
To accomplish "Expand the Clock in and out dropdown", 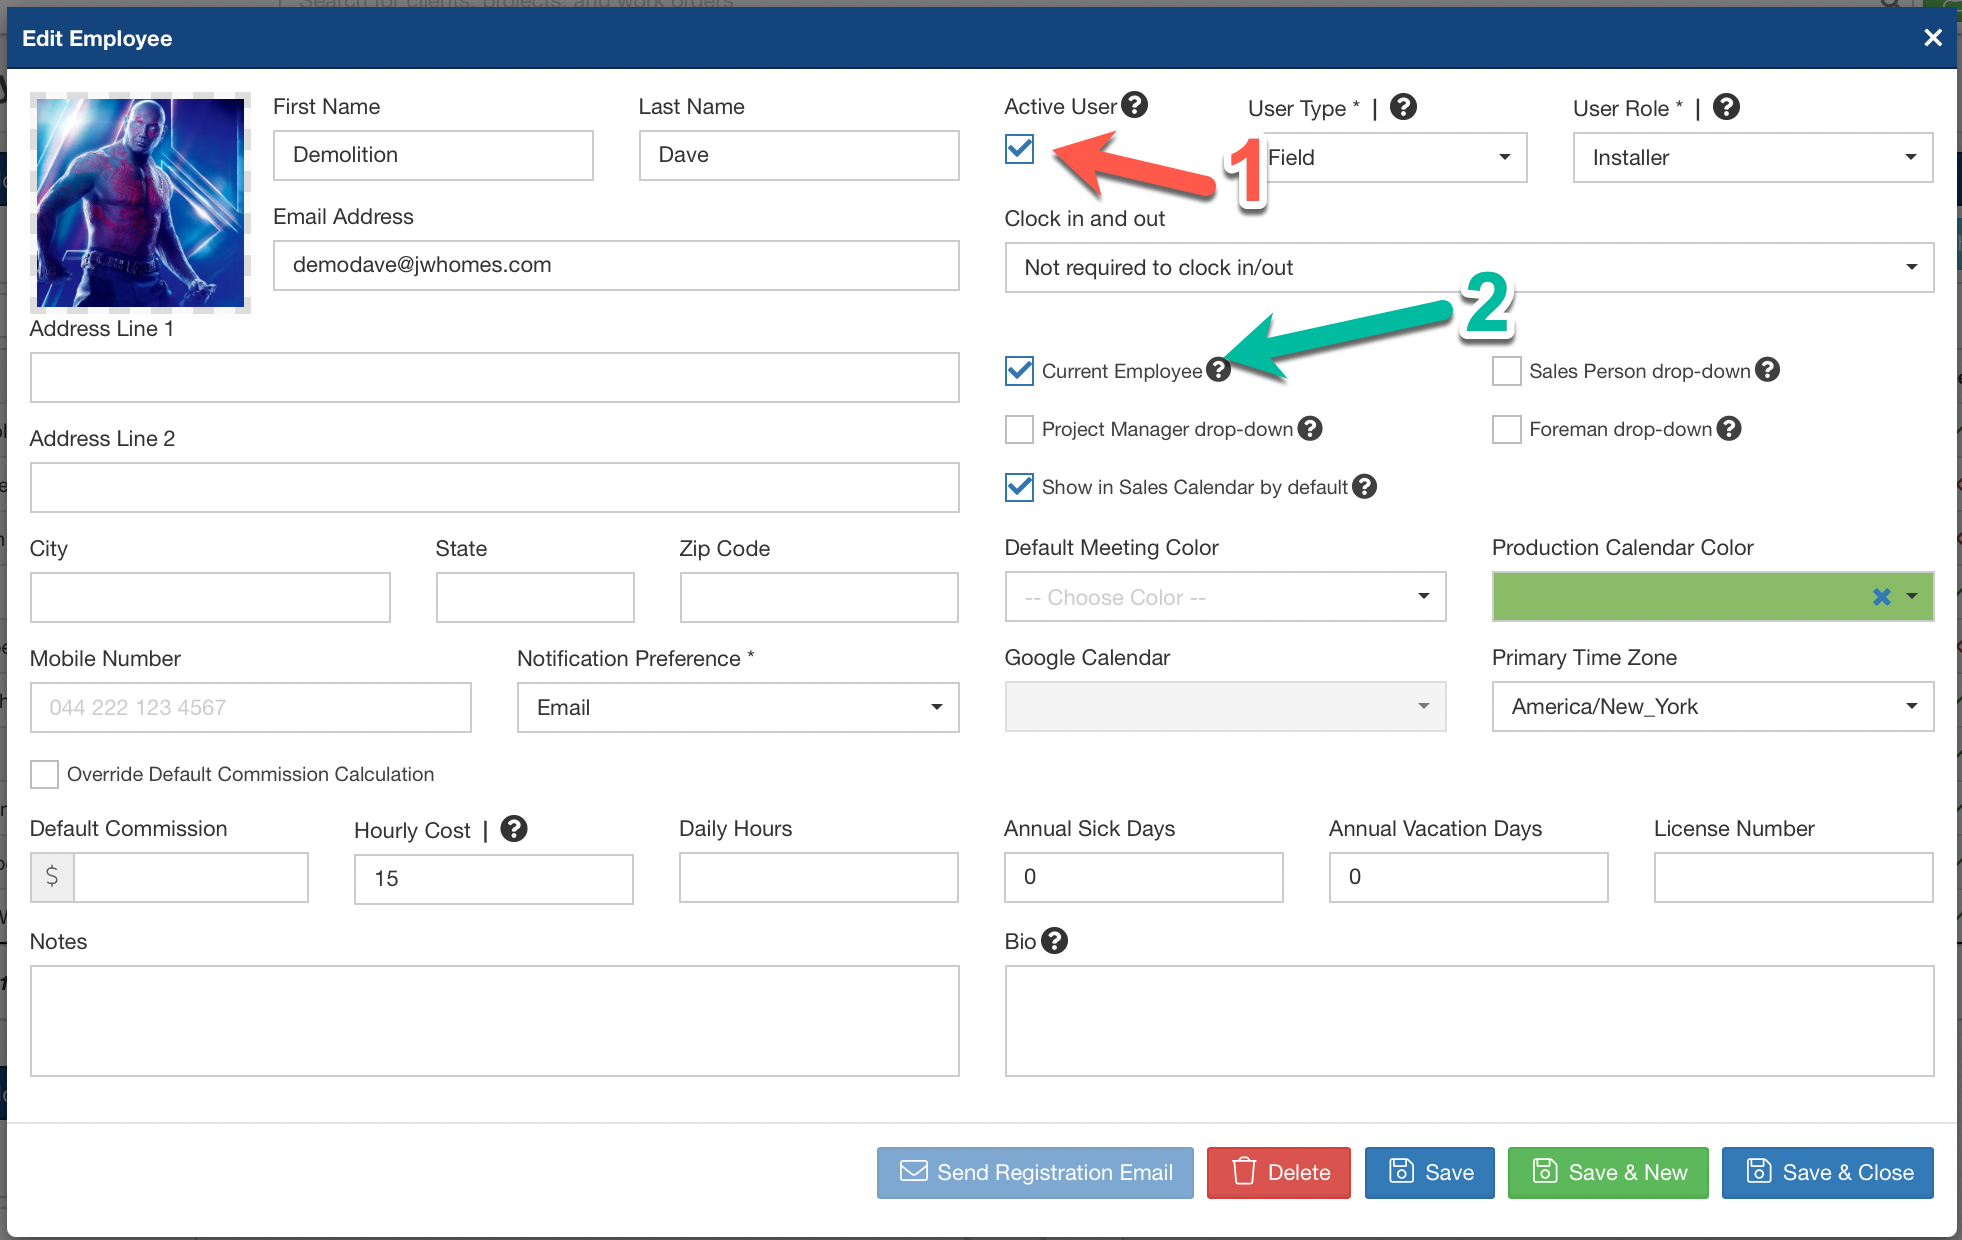I will pos(1468,268).
